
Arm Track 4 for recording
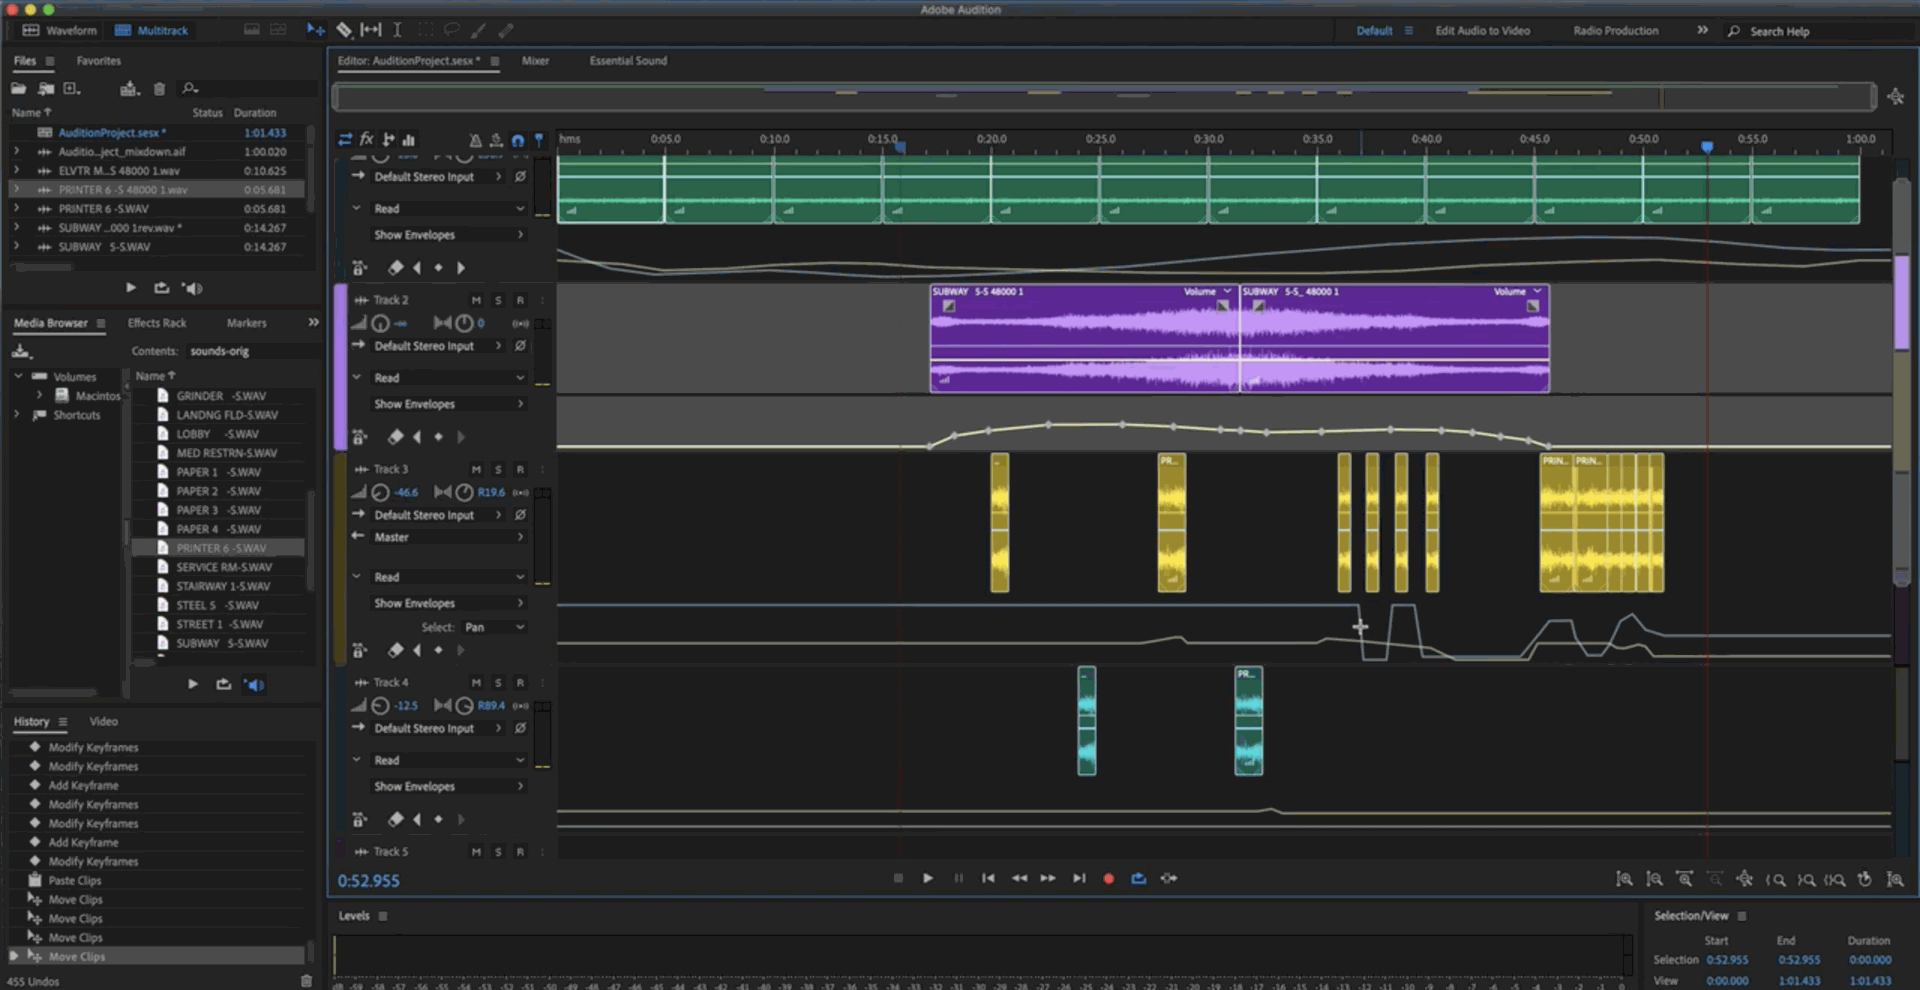click(x=520, y=682)
